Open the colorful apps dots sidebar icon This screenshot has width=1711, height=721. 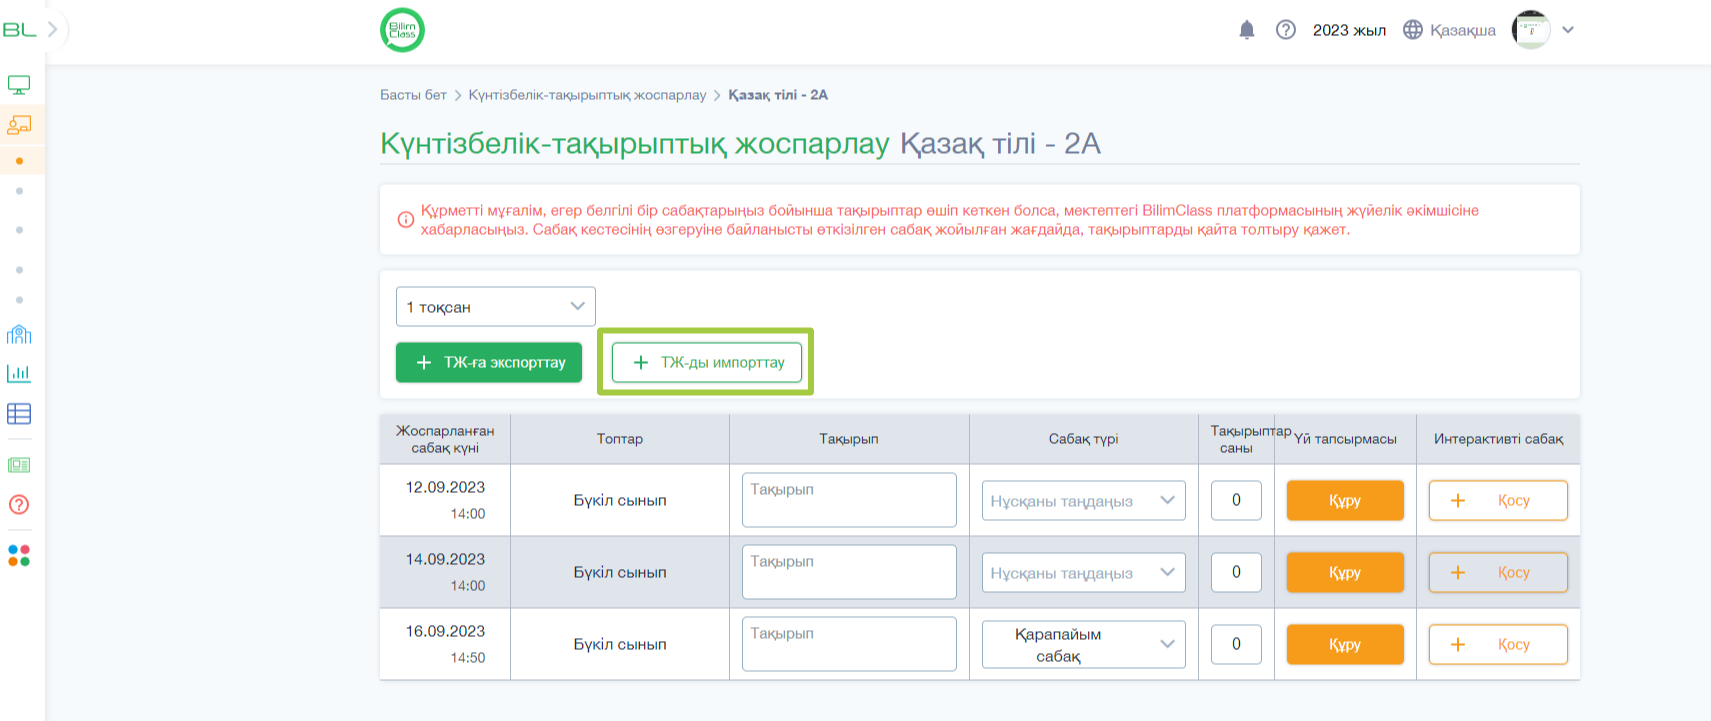point(19,555)
